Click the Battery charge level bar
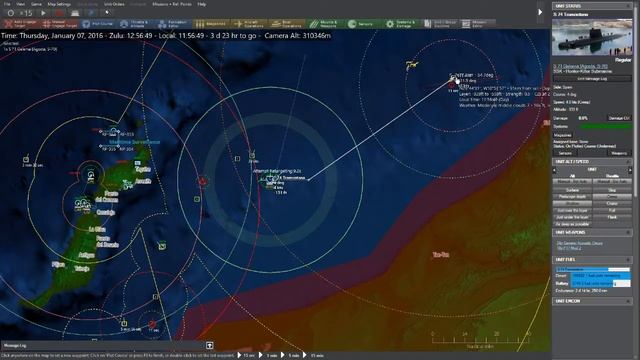This screenshot has width=640, height=360. coord(600,283)
